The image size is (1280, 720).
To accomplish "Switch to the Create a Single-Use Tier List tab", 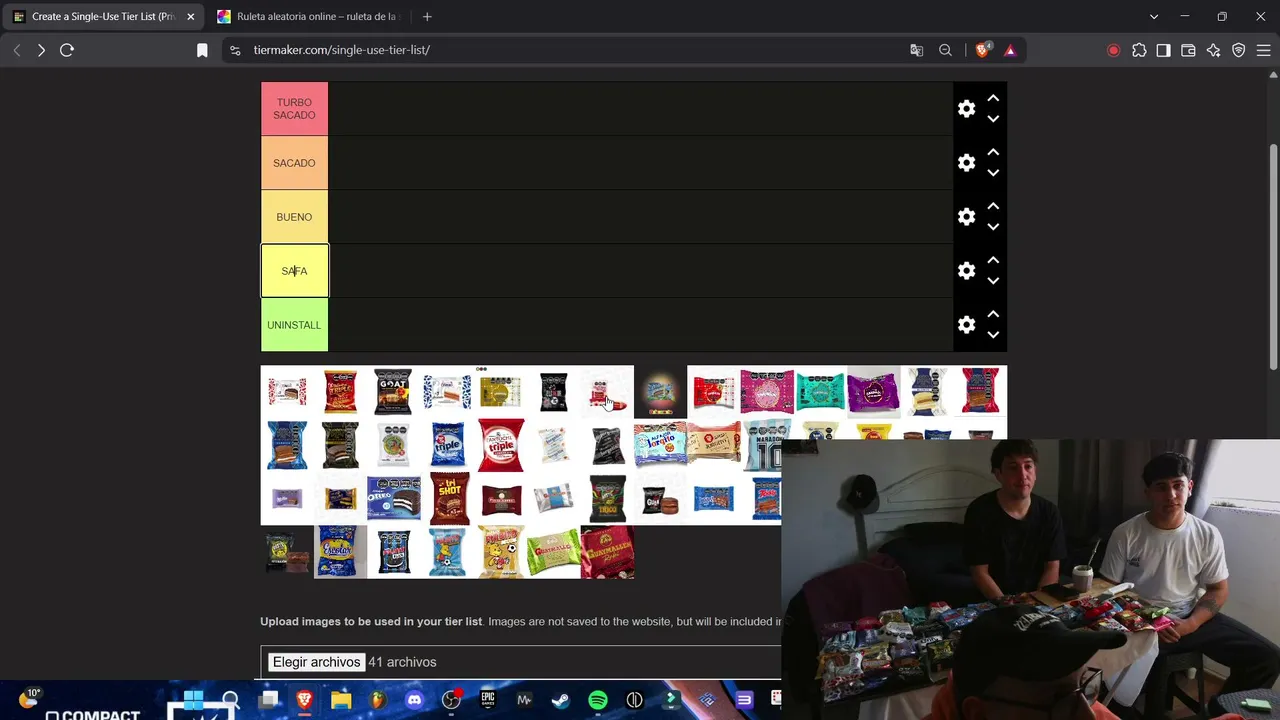I will [104, 17].
